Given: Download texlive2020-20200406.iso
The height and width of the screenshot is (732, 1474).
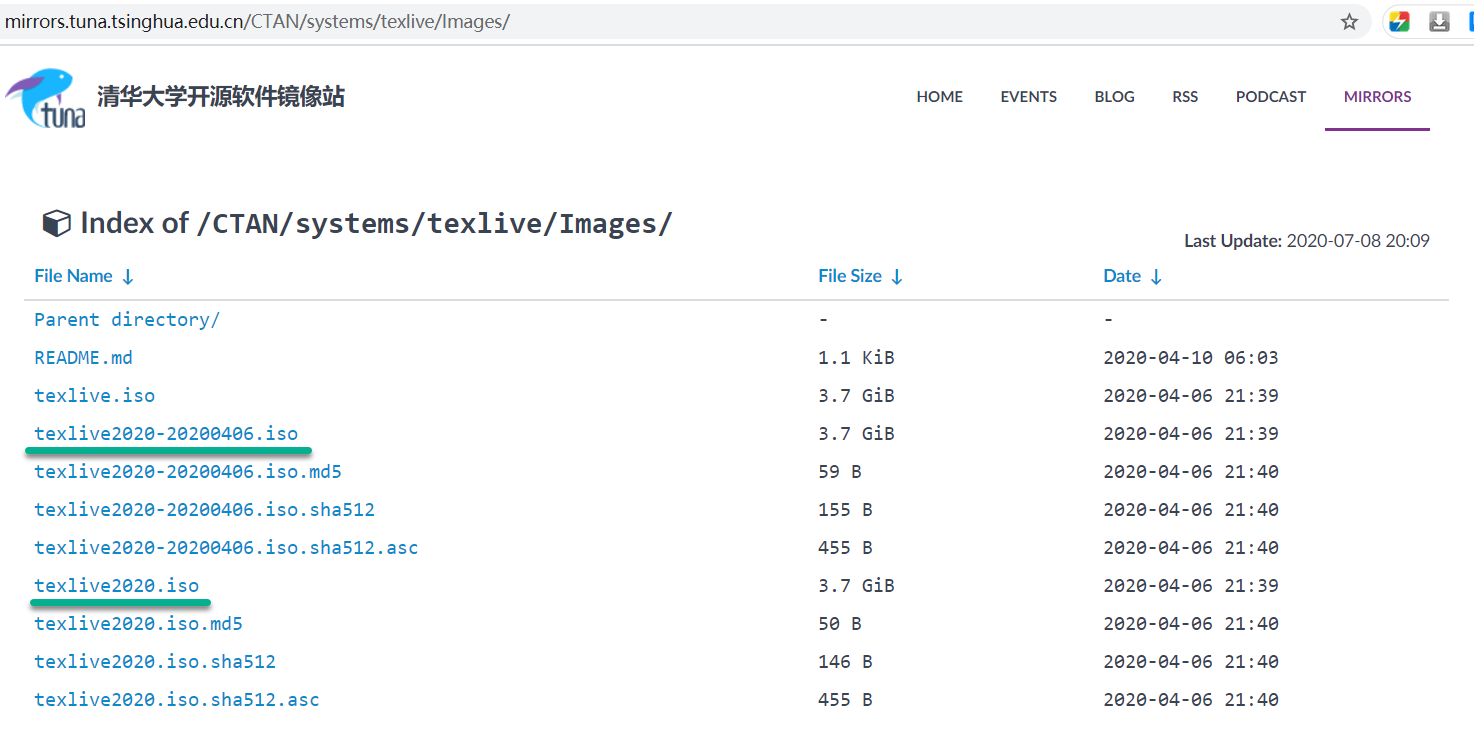Looking at the screenshot, I should click(x=166, y=434).
